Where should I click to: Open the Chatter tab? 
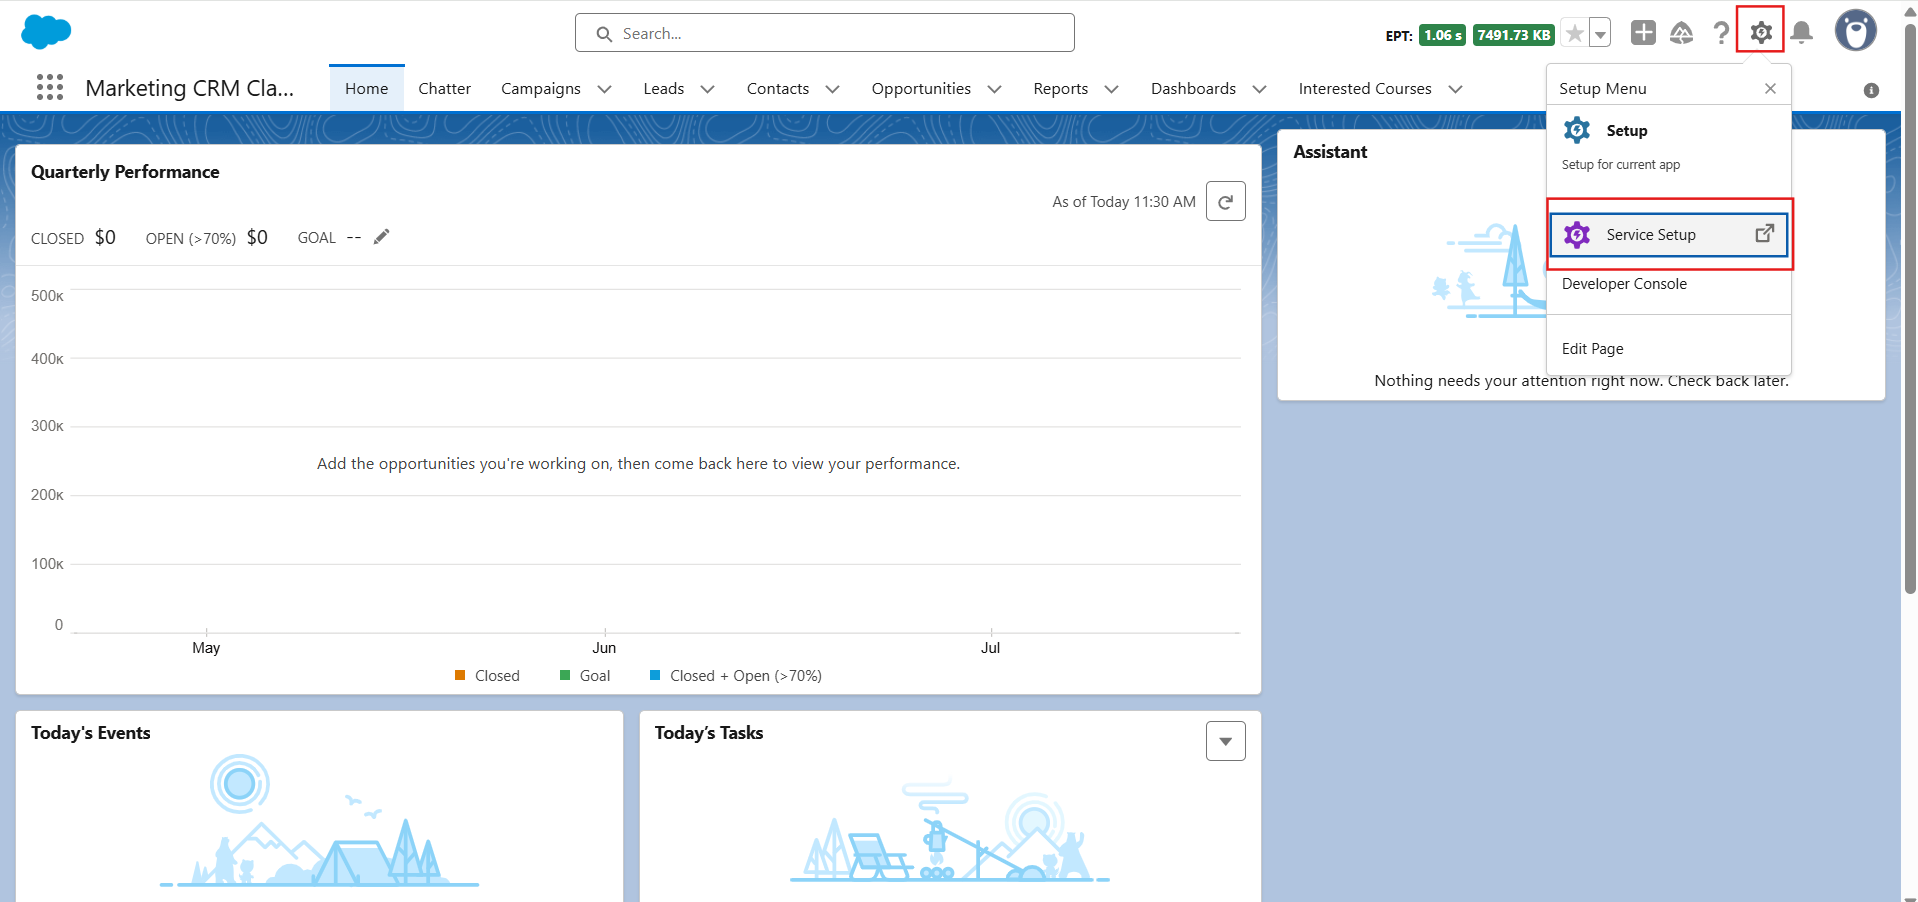tap(444, 89)
